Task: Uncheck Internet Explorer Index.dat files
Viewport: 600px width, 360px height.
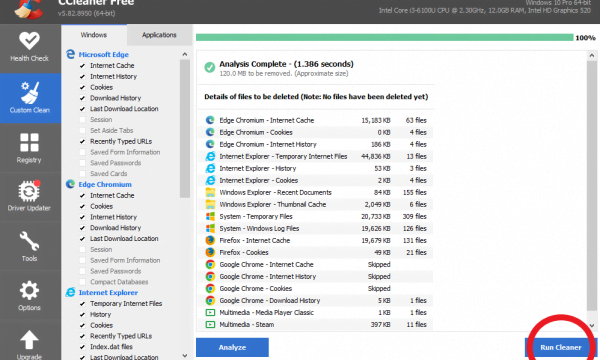Action: pos(82,347)
